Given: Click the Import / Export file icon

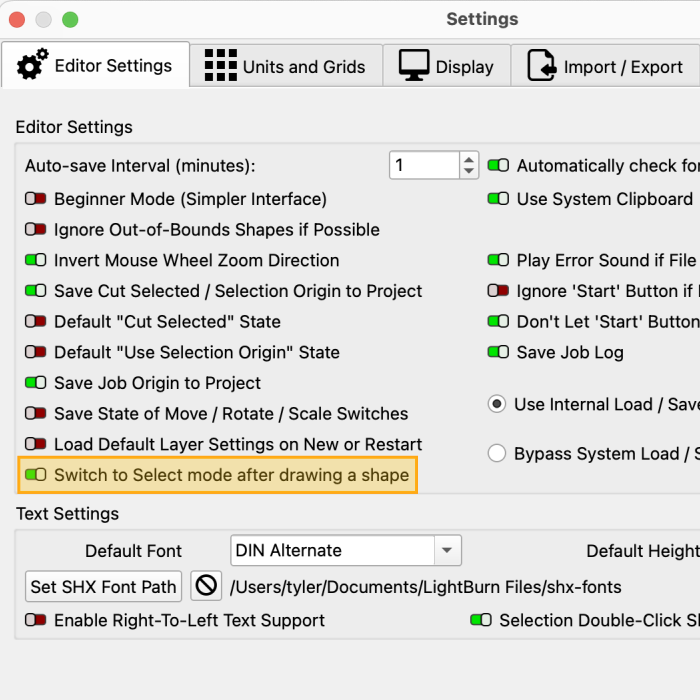Looking at the screenshot, I should (x=542, y=66).
